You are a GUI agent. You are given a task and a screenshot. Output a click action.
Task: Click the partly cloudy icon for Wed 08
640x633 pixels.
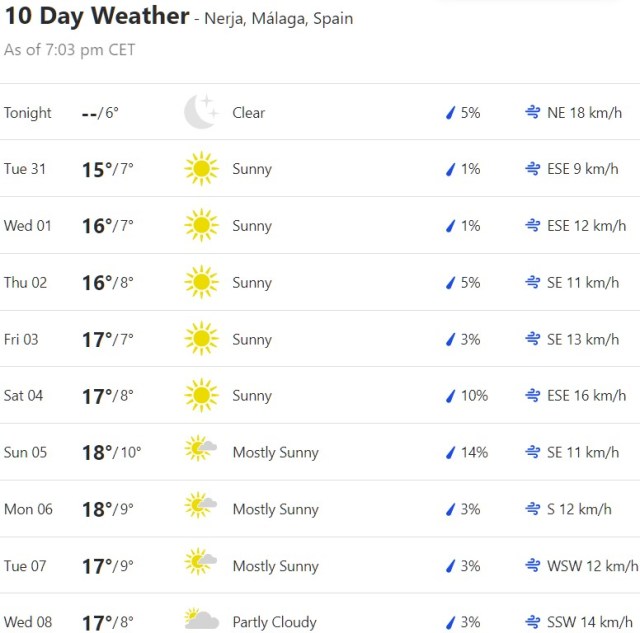pyautogui.click(x=201, y=621)
